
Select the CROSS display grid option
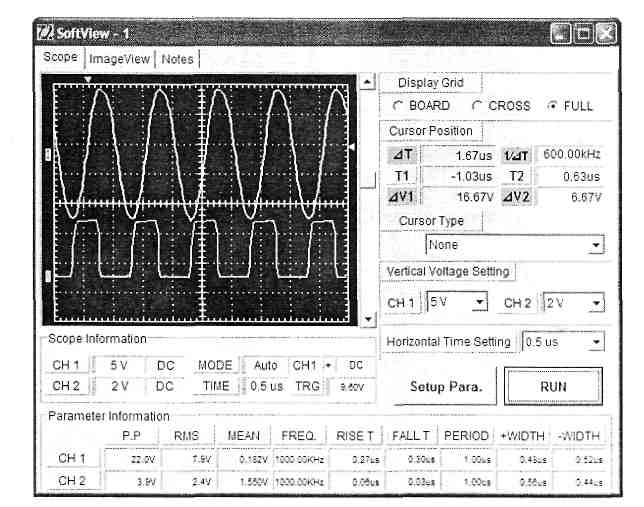[501, 106]
